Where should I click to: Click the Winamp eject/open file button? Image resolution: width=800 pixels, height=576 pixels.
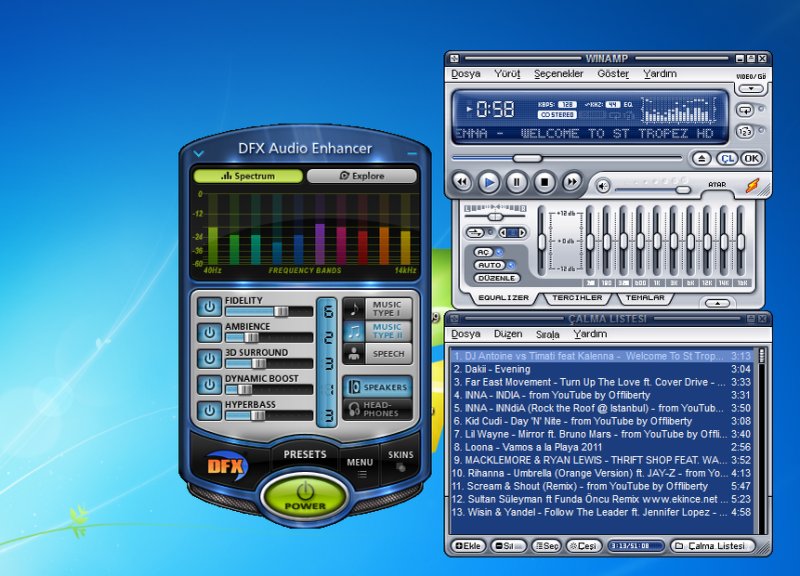point(702,158)
